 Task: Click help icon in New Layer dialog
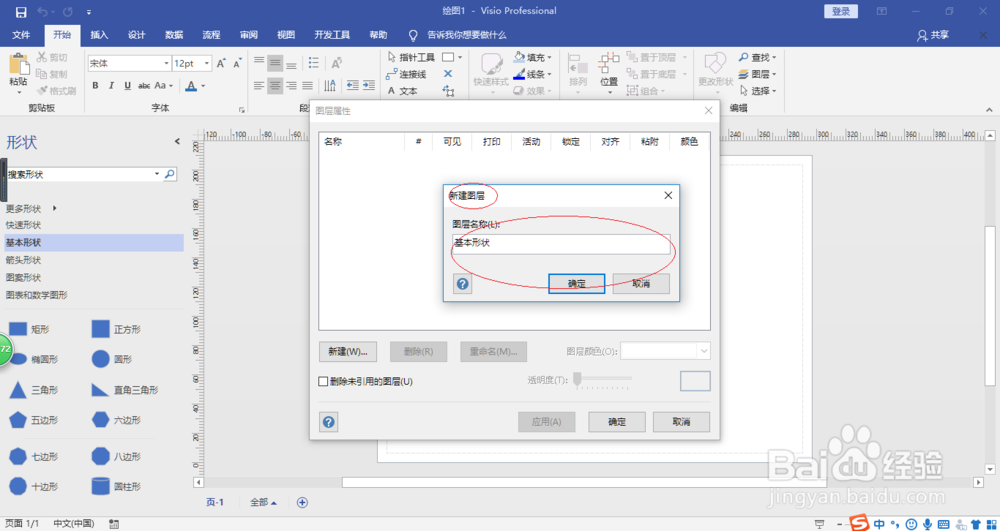coord(463,284)
